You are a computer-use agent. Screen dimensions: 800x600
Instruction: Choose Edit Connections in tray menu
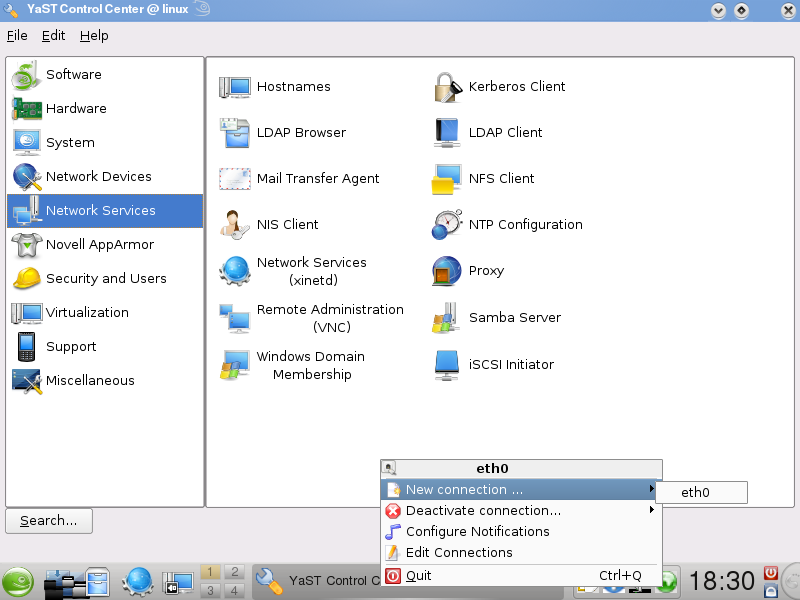pyautogui.click(x=521, y=553)
